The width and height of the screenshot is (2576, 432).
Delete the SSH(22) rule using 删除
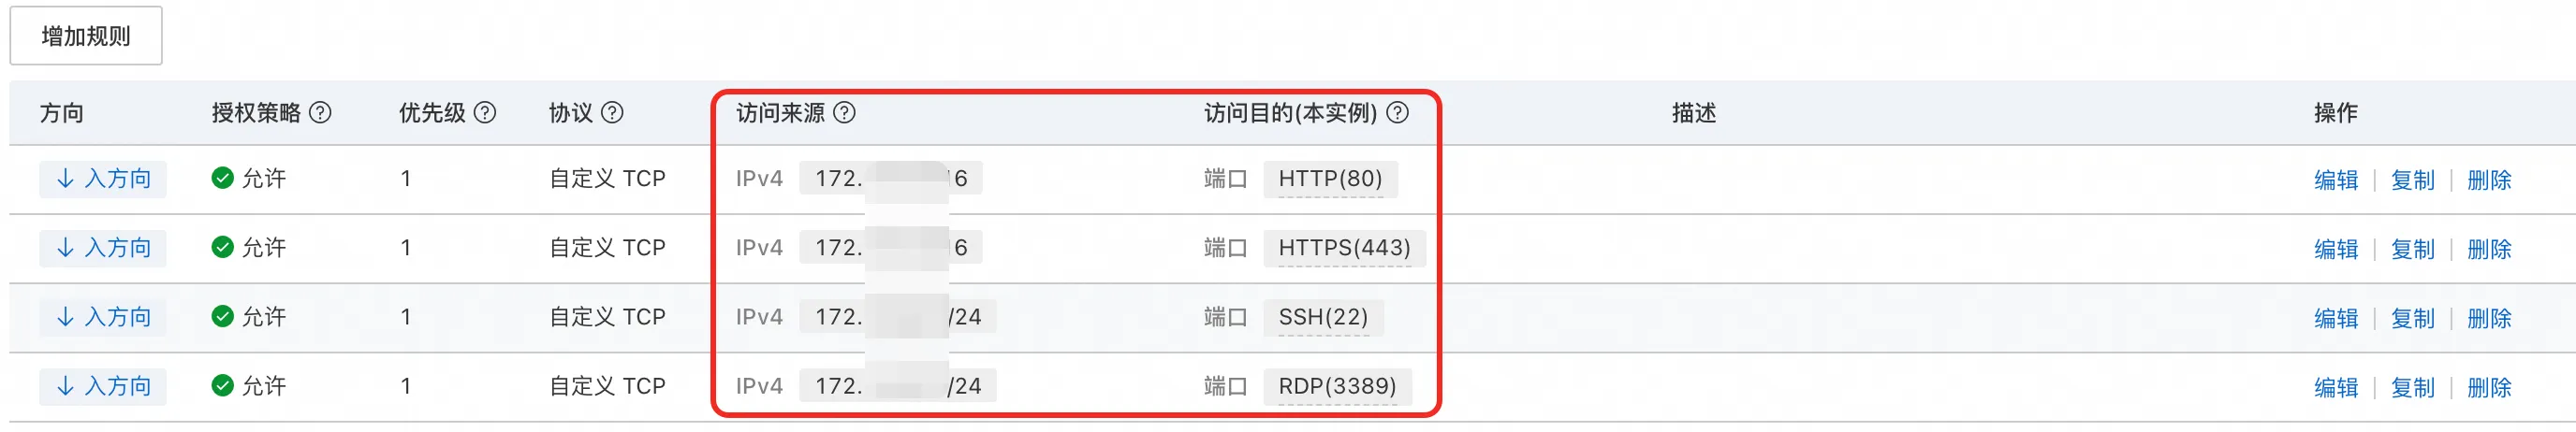[x=2489, y=318]
